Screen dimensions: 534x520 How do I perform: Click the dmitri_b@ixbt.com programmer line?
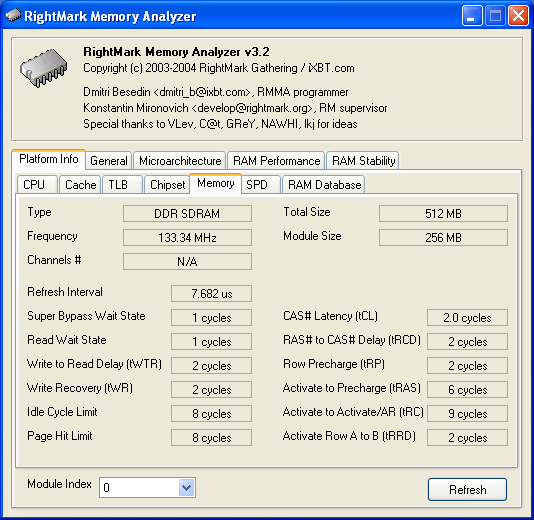coord(216,92)
